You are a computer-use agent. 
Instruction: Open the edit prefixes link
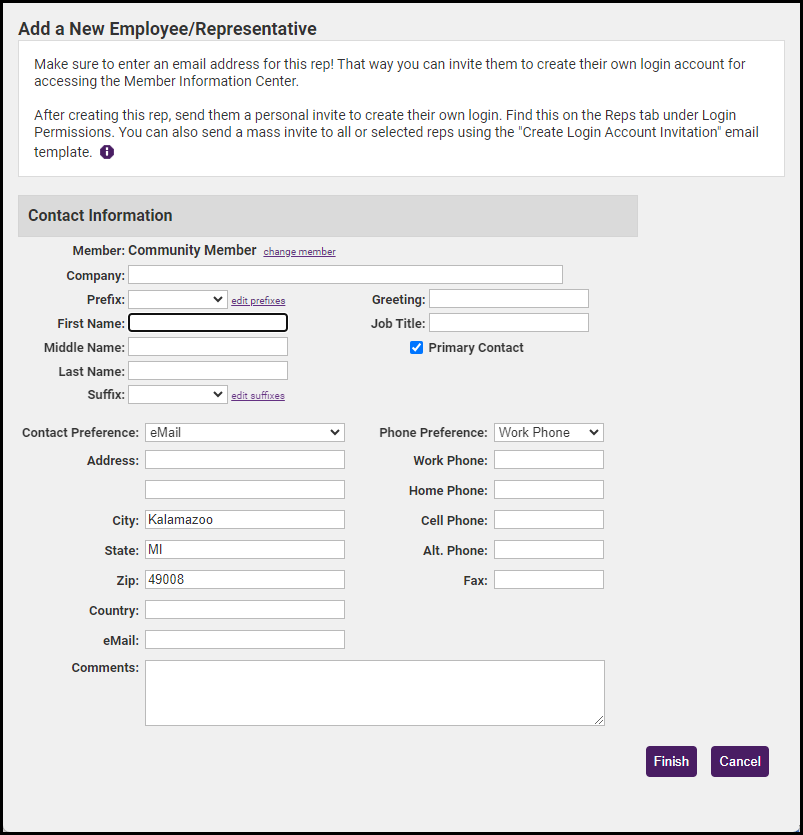click(258, 301)
